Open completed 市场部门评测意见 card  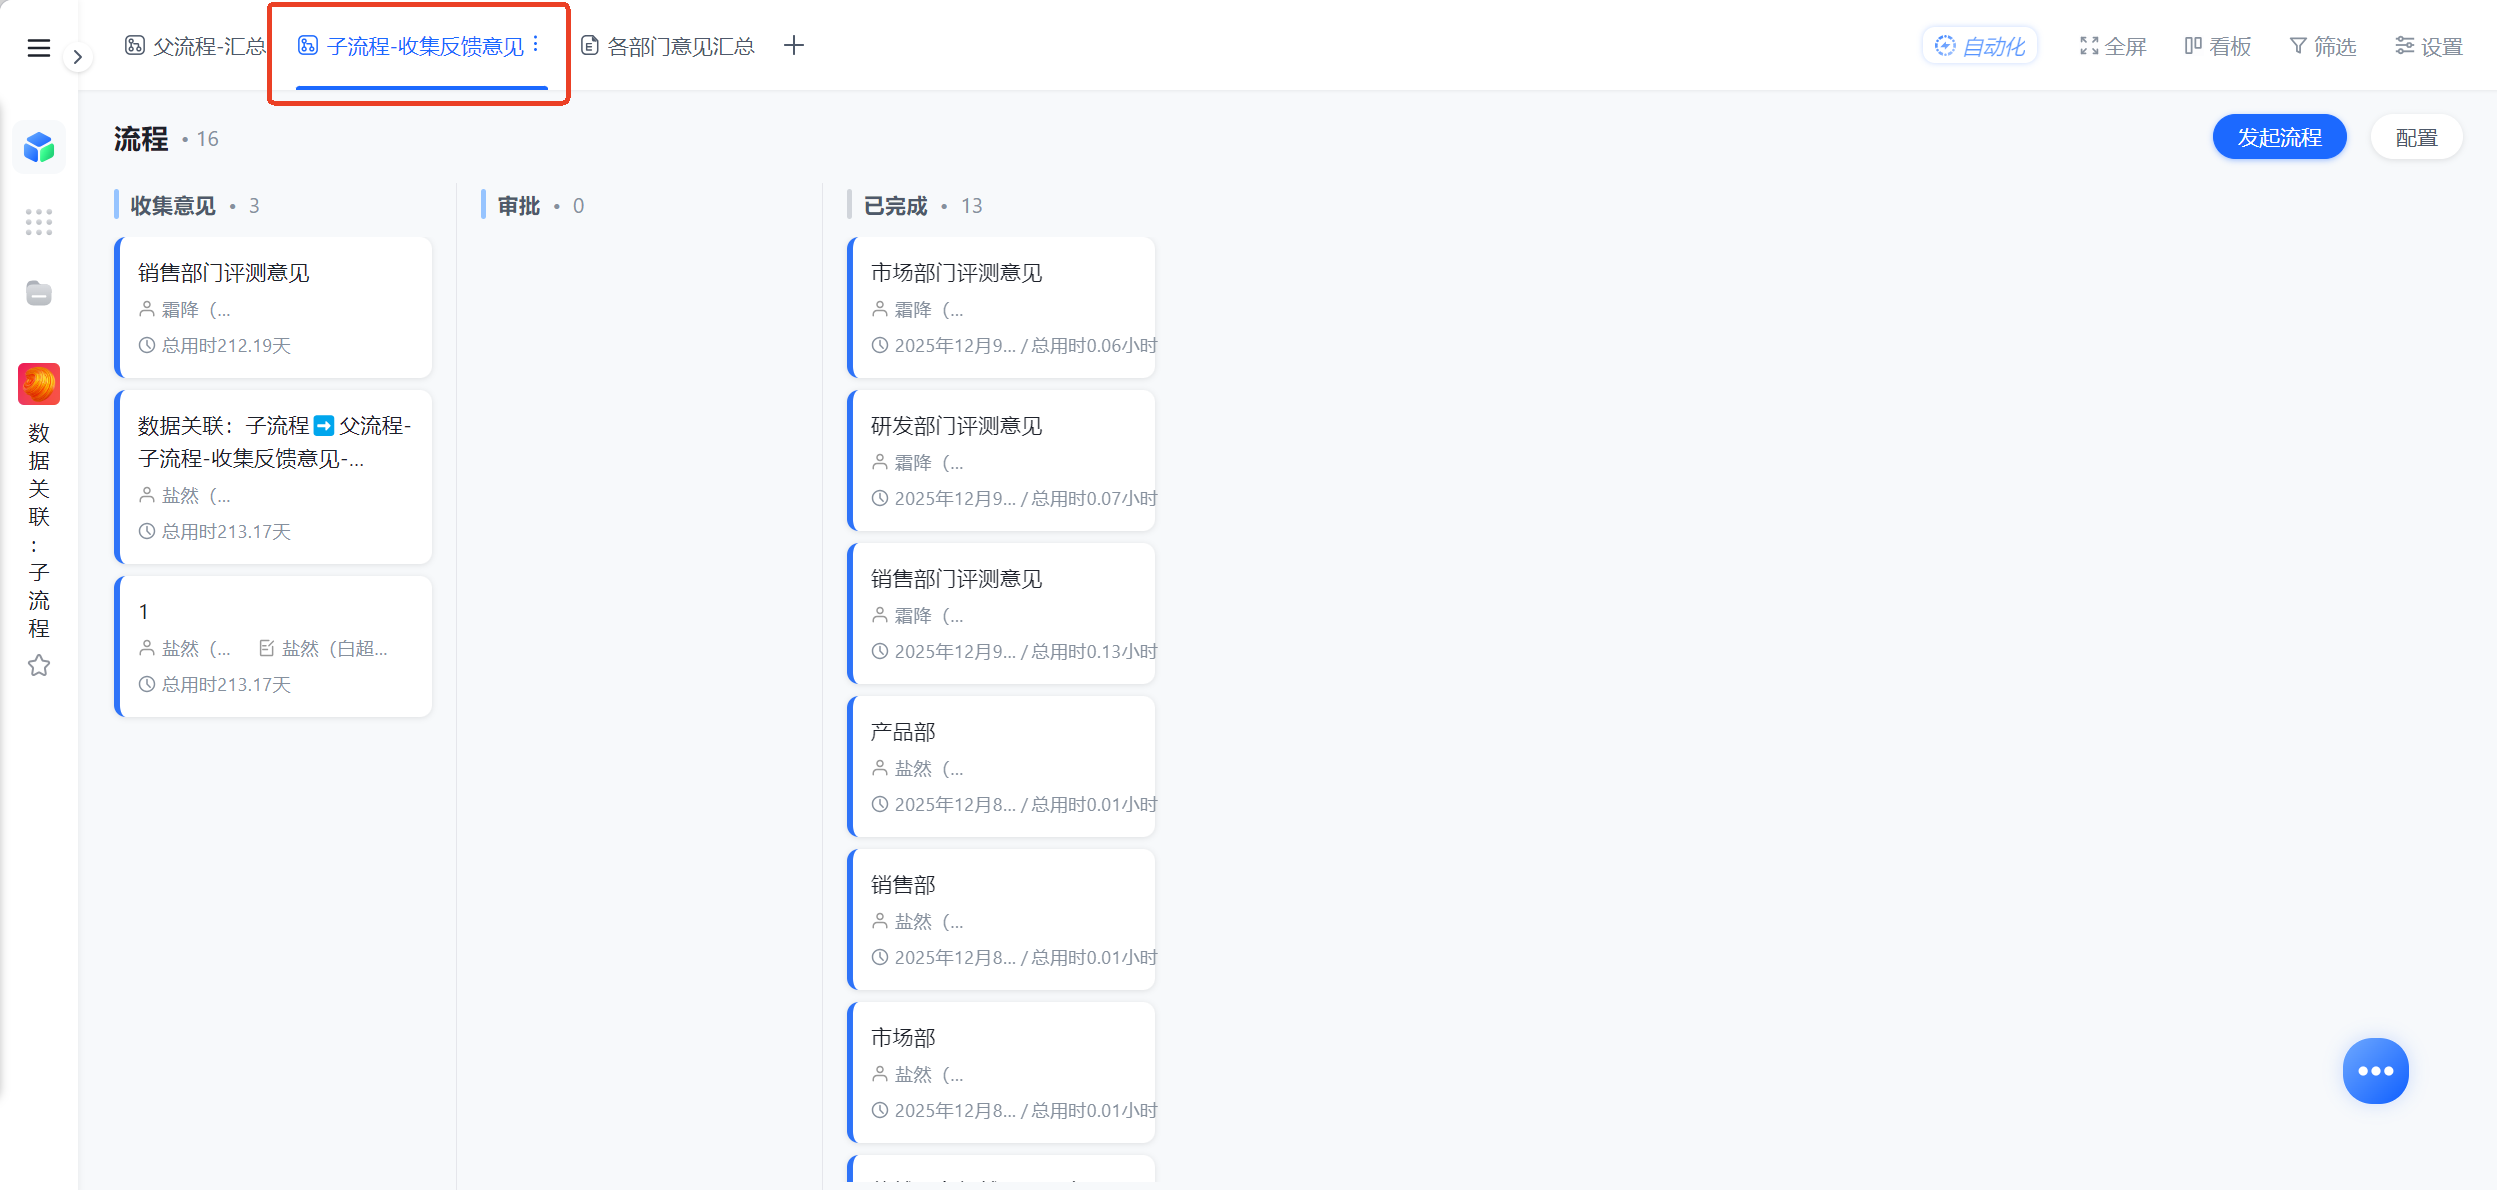[x=1002, y=307]
